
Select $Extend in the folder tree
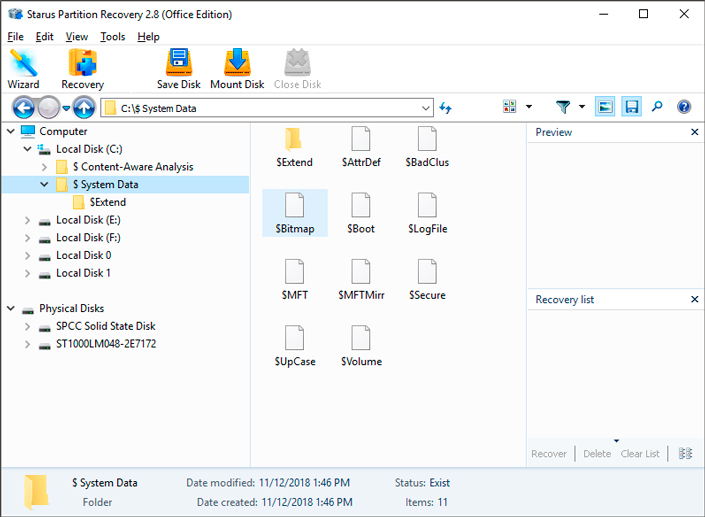tap(107, 202)
